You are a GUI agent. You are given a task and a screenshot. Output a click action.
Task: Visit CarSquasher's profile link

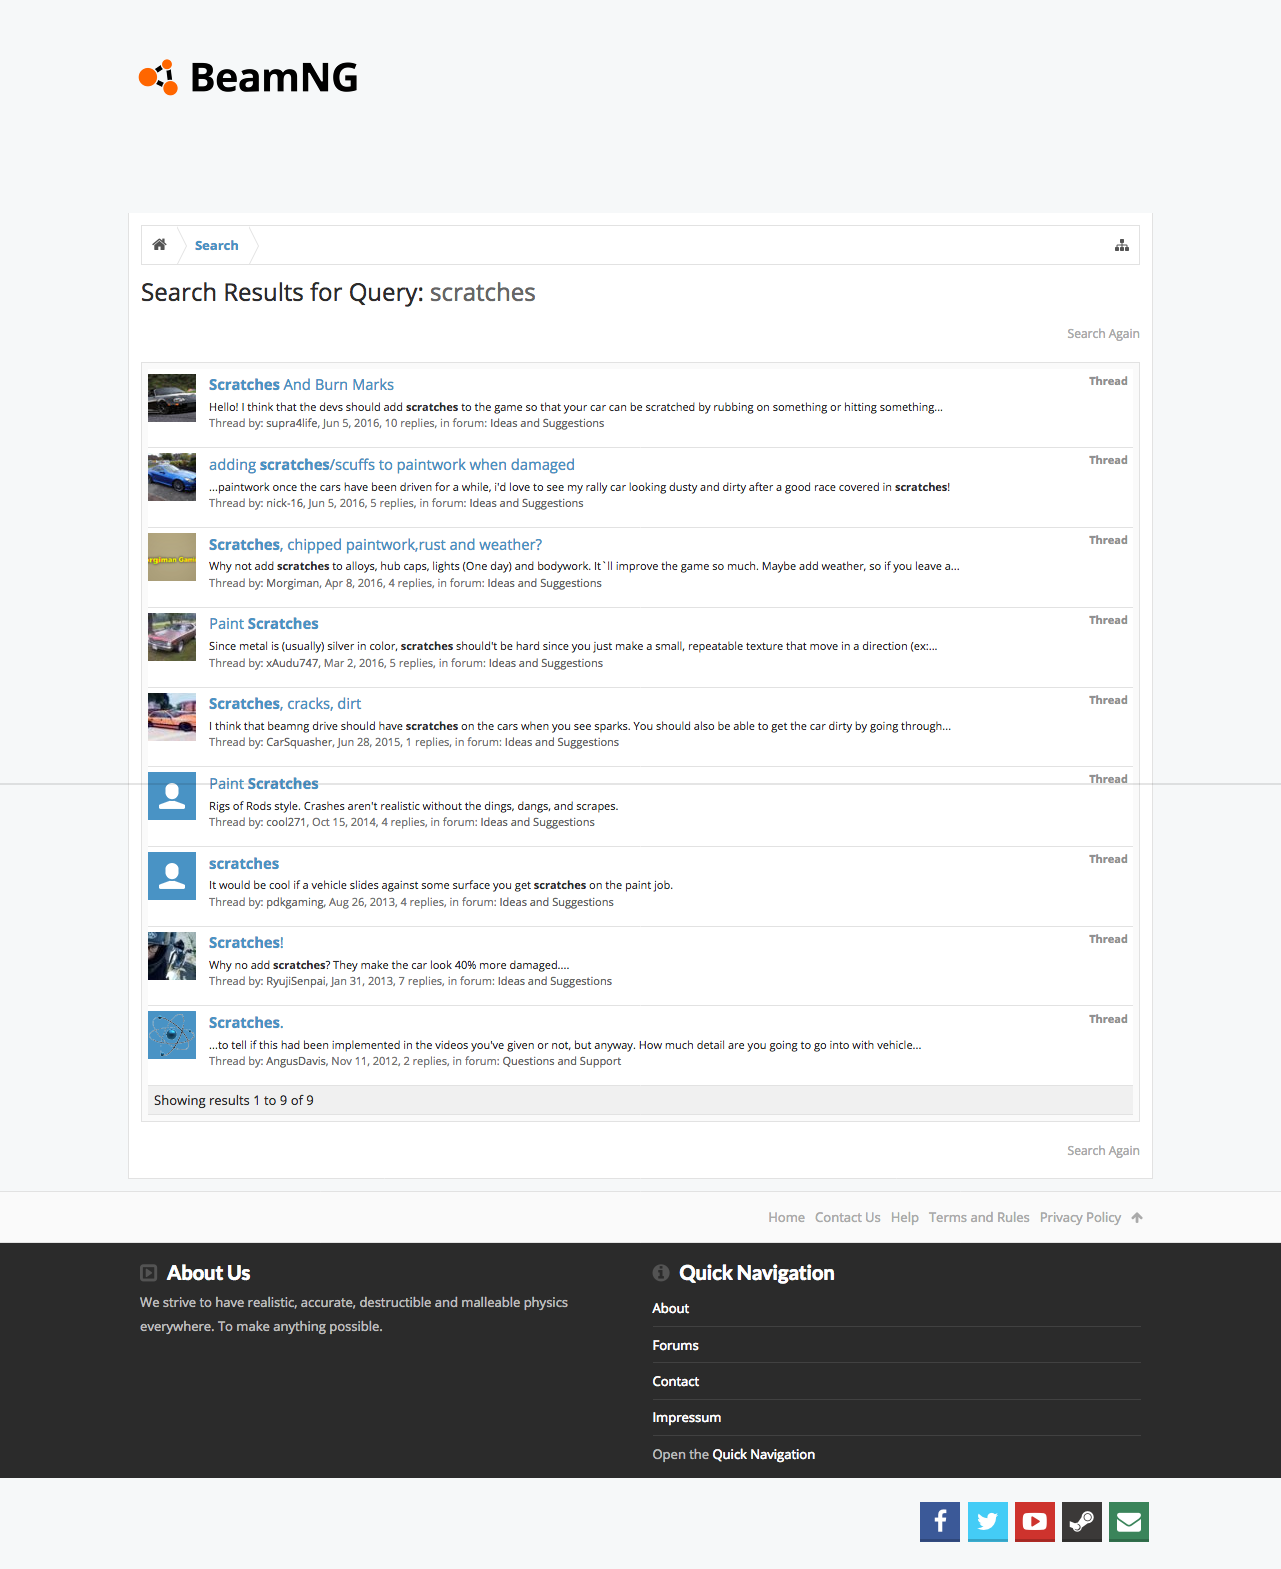[299, 742]
